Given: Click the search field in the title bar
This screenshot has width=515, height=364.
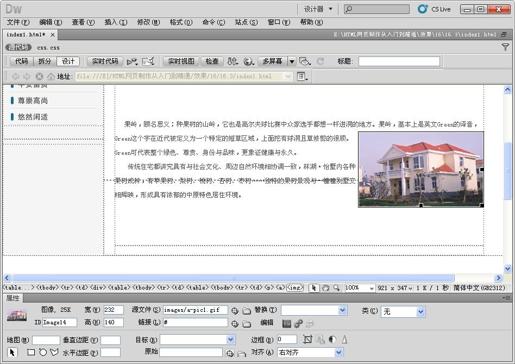Looking at the screenshot, I should click(x=377, y=9).
